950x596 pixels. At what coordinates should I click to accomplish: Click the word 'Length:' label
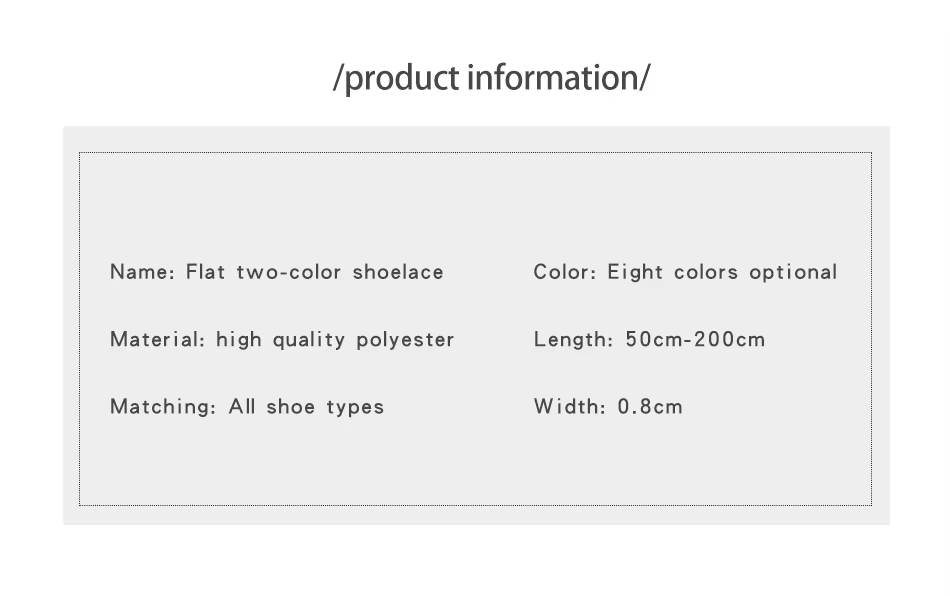click(x=573, y=340)
